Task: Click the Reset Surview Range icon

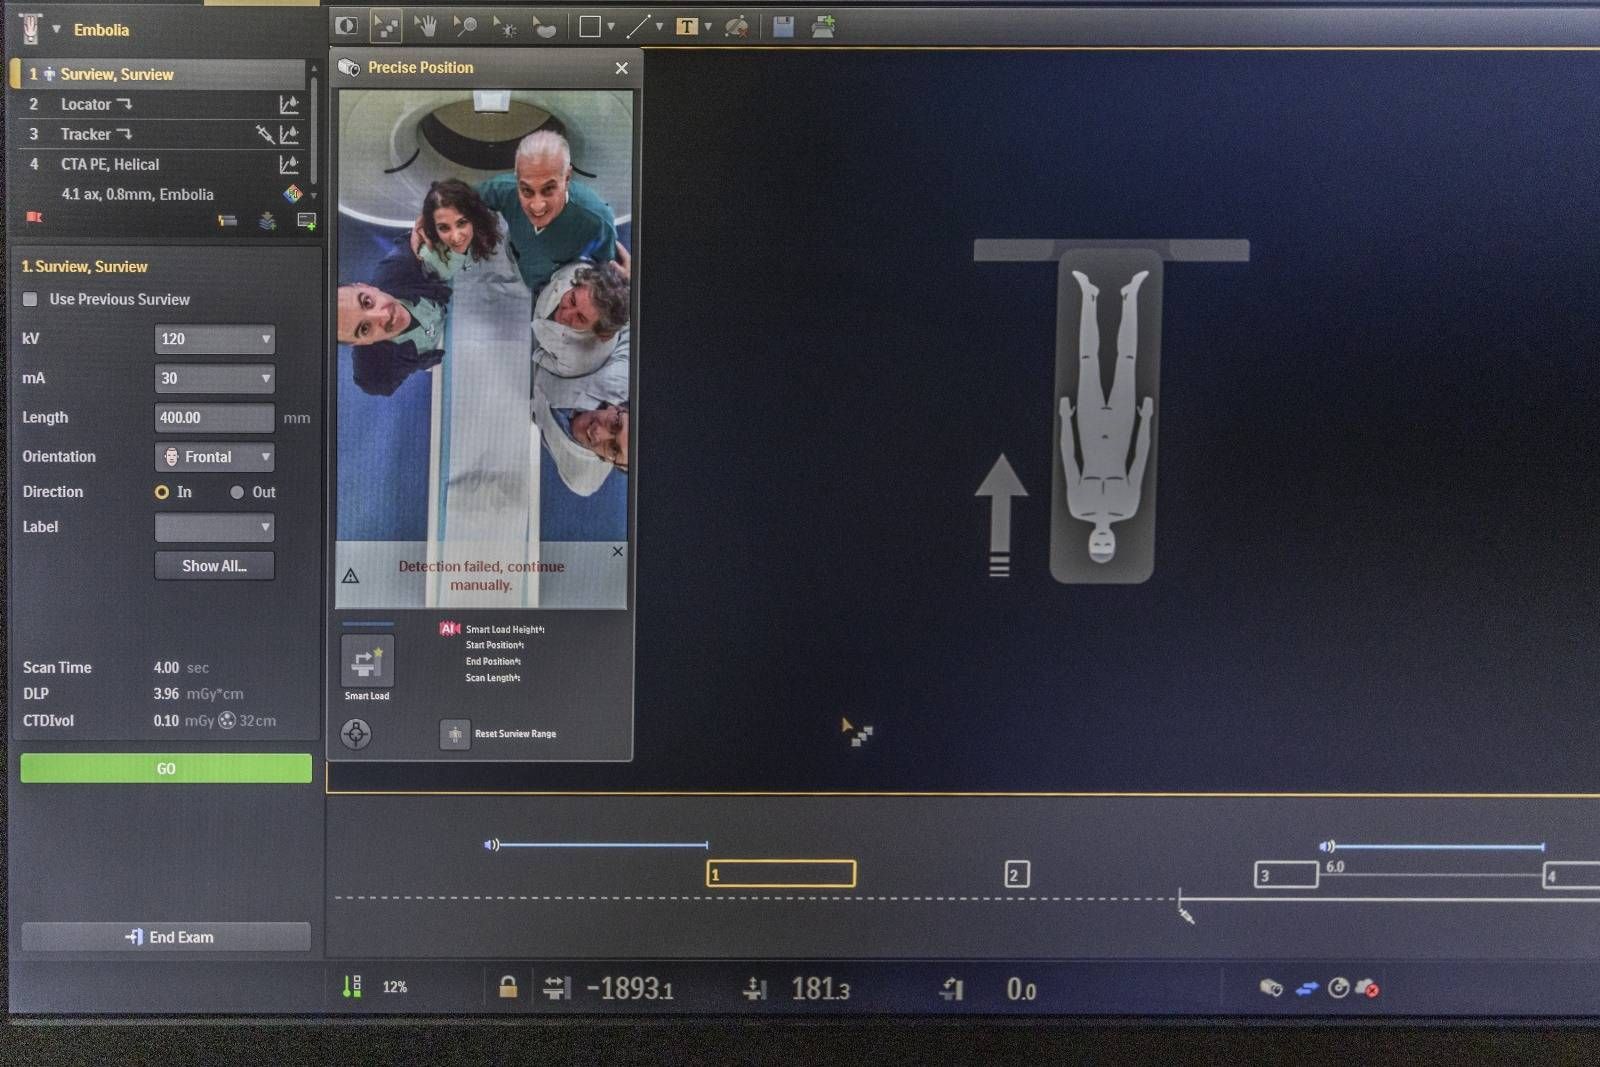Action: click(x=455, y=734)
